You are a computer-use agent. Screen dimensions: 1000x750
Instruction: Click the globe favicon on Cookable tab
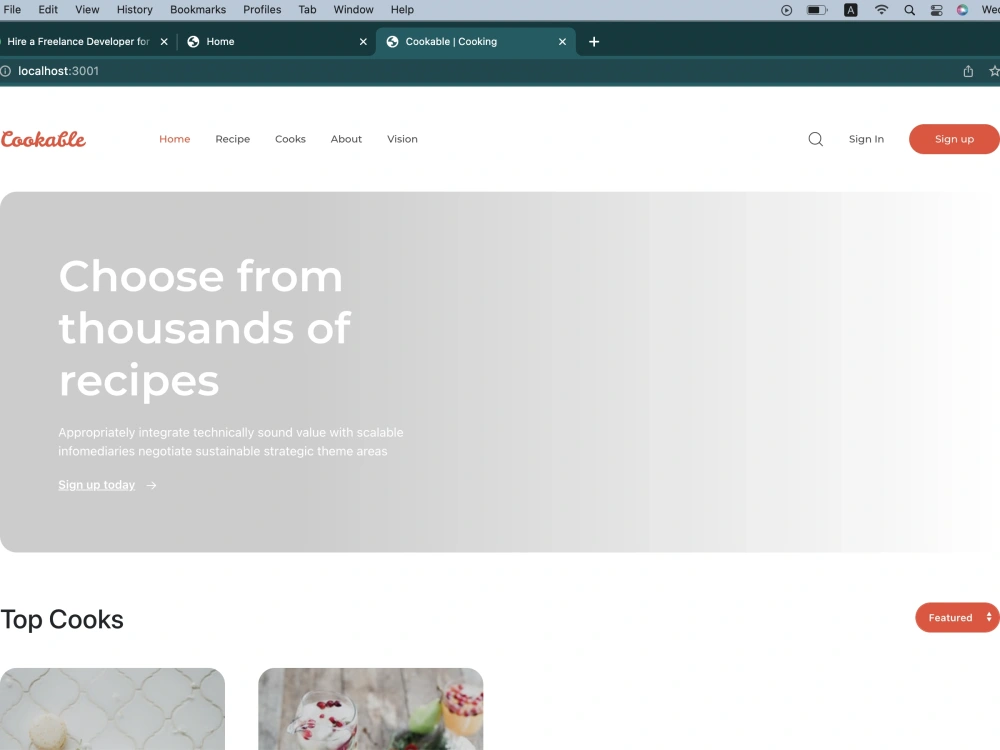tap(393, 41)
